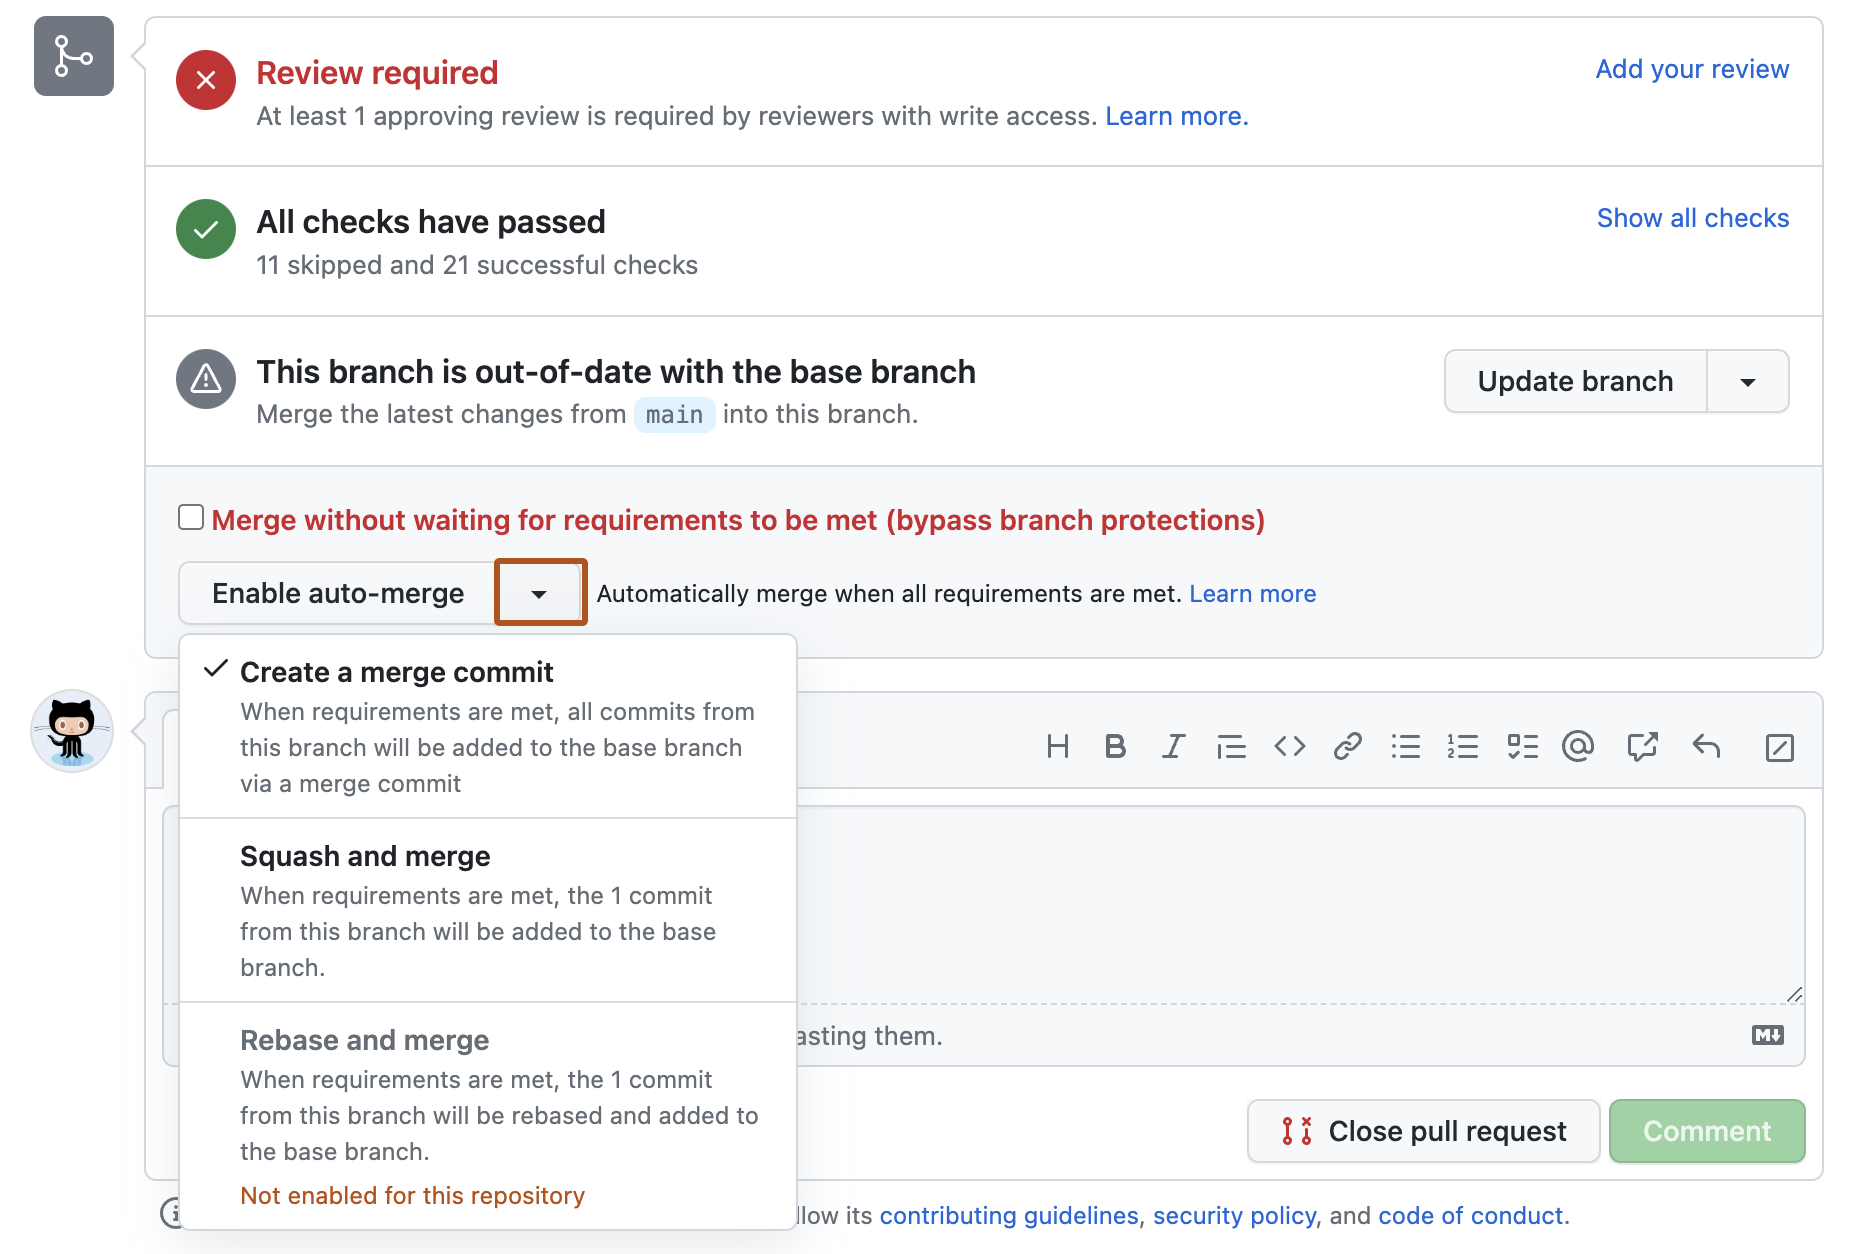This screenshot has width=1860, height=1254.
Task: Apply Heading formatting in the comment toolbar
Action: (x=1058, y=745)
